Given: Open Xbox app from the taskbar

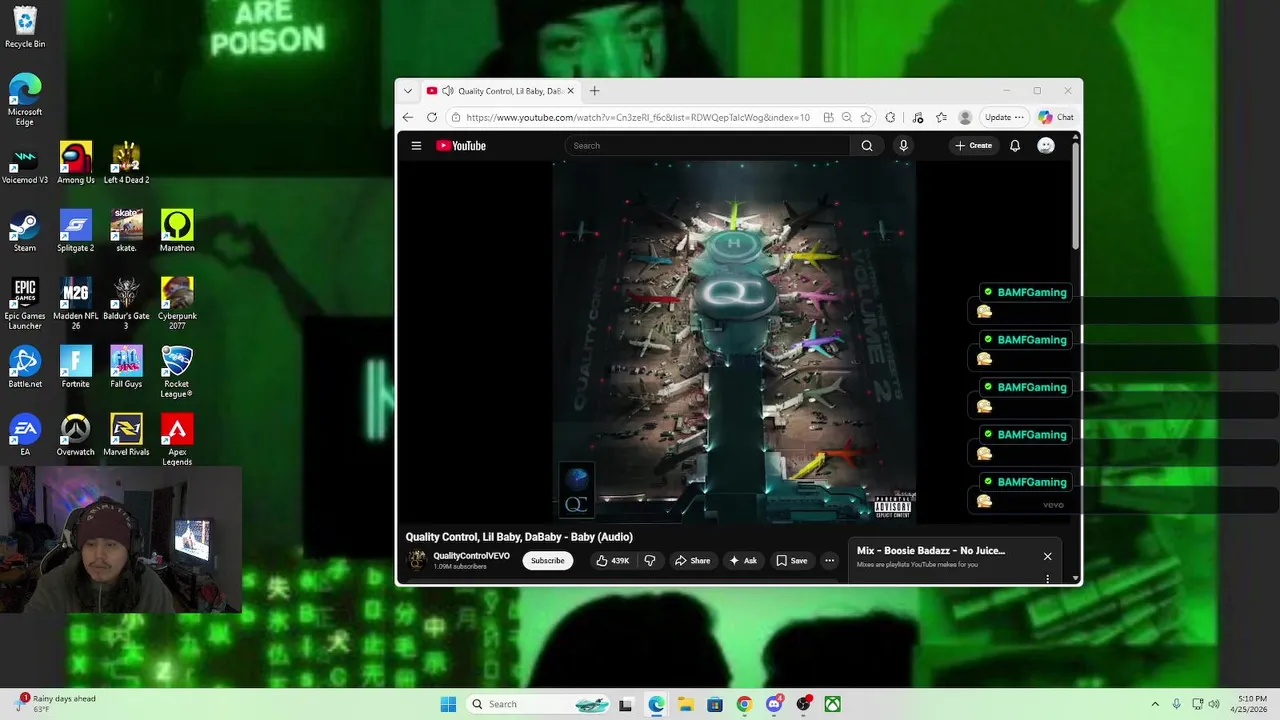Looking at the screenshot, I should coord(832,704).
